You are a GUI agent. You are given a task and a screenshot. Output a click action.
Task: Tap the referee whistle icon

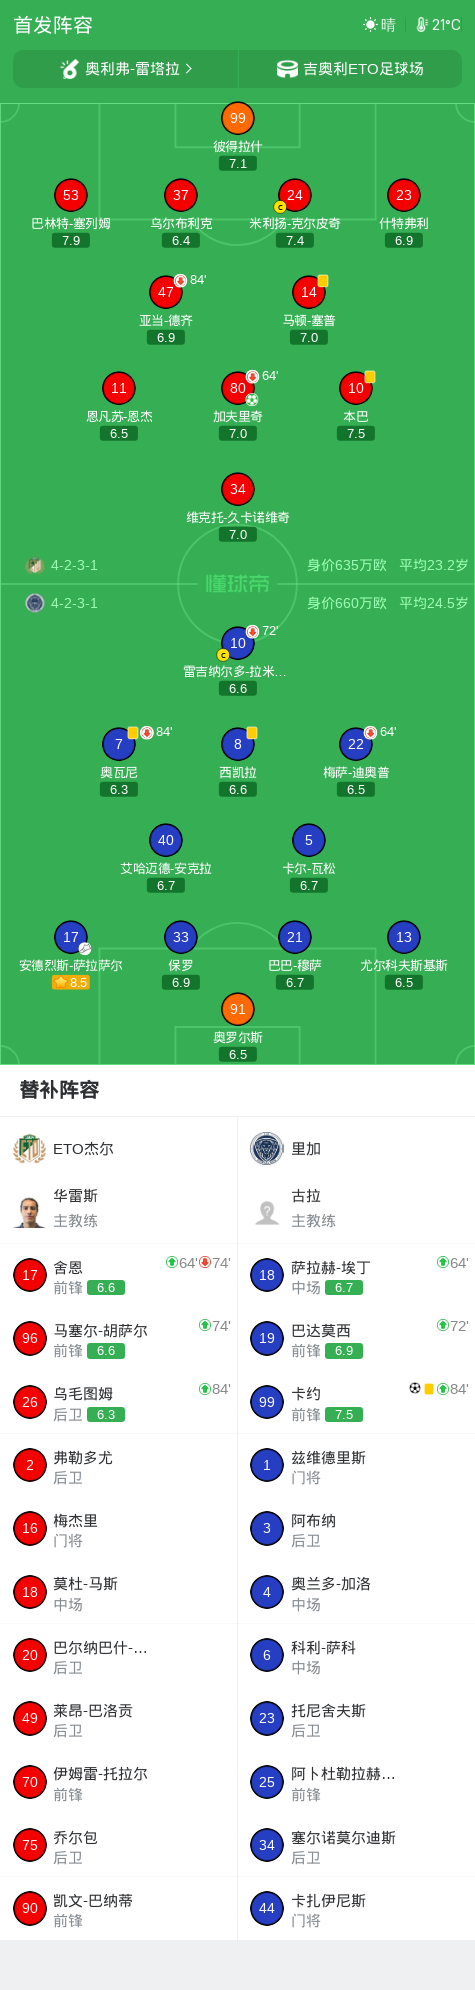coord(69,69)
